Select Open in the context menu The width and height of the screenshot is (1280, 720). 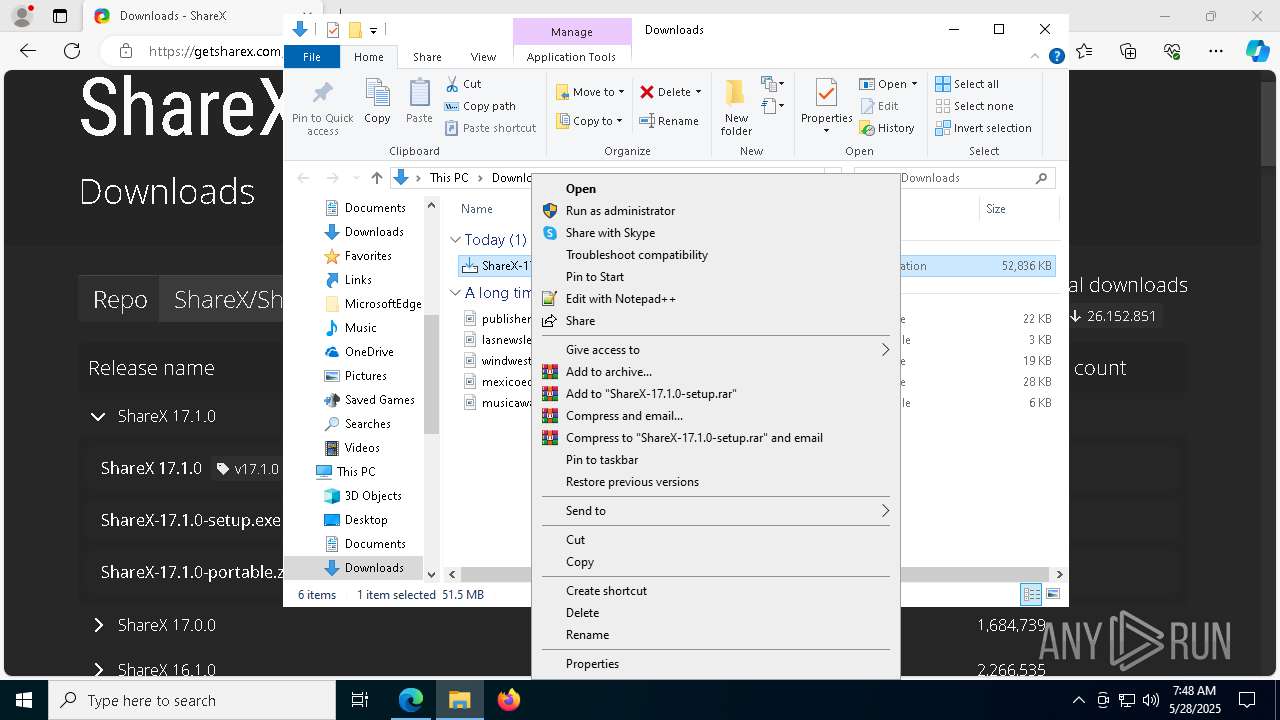580,189
